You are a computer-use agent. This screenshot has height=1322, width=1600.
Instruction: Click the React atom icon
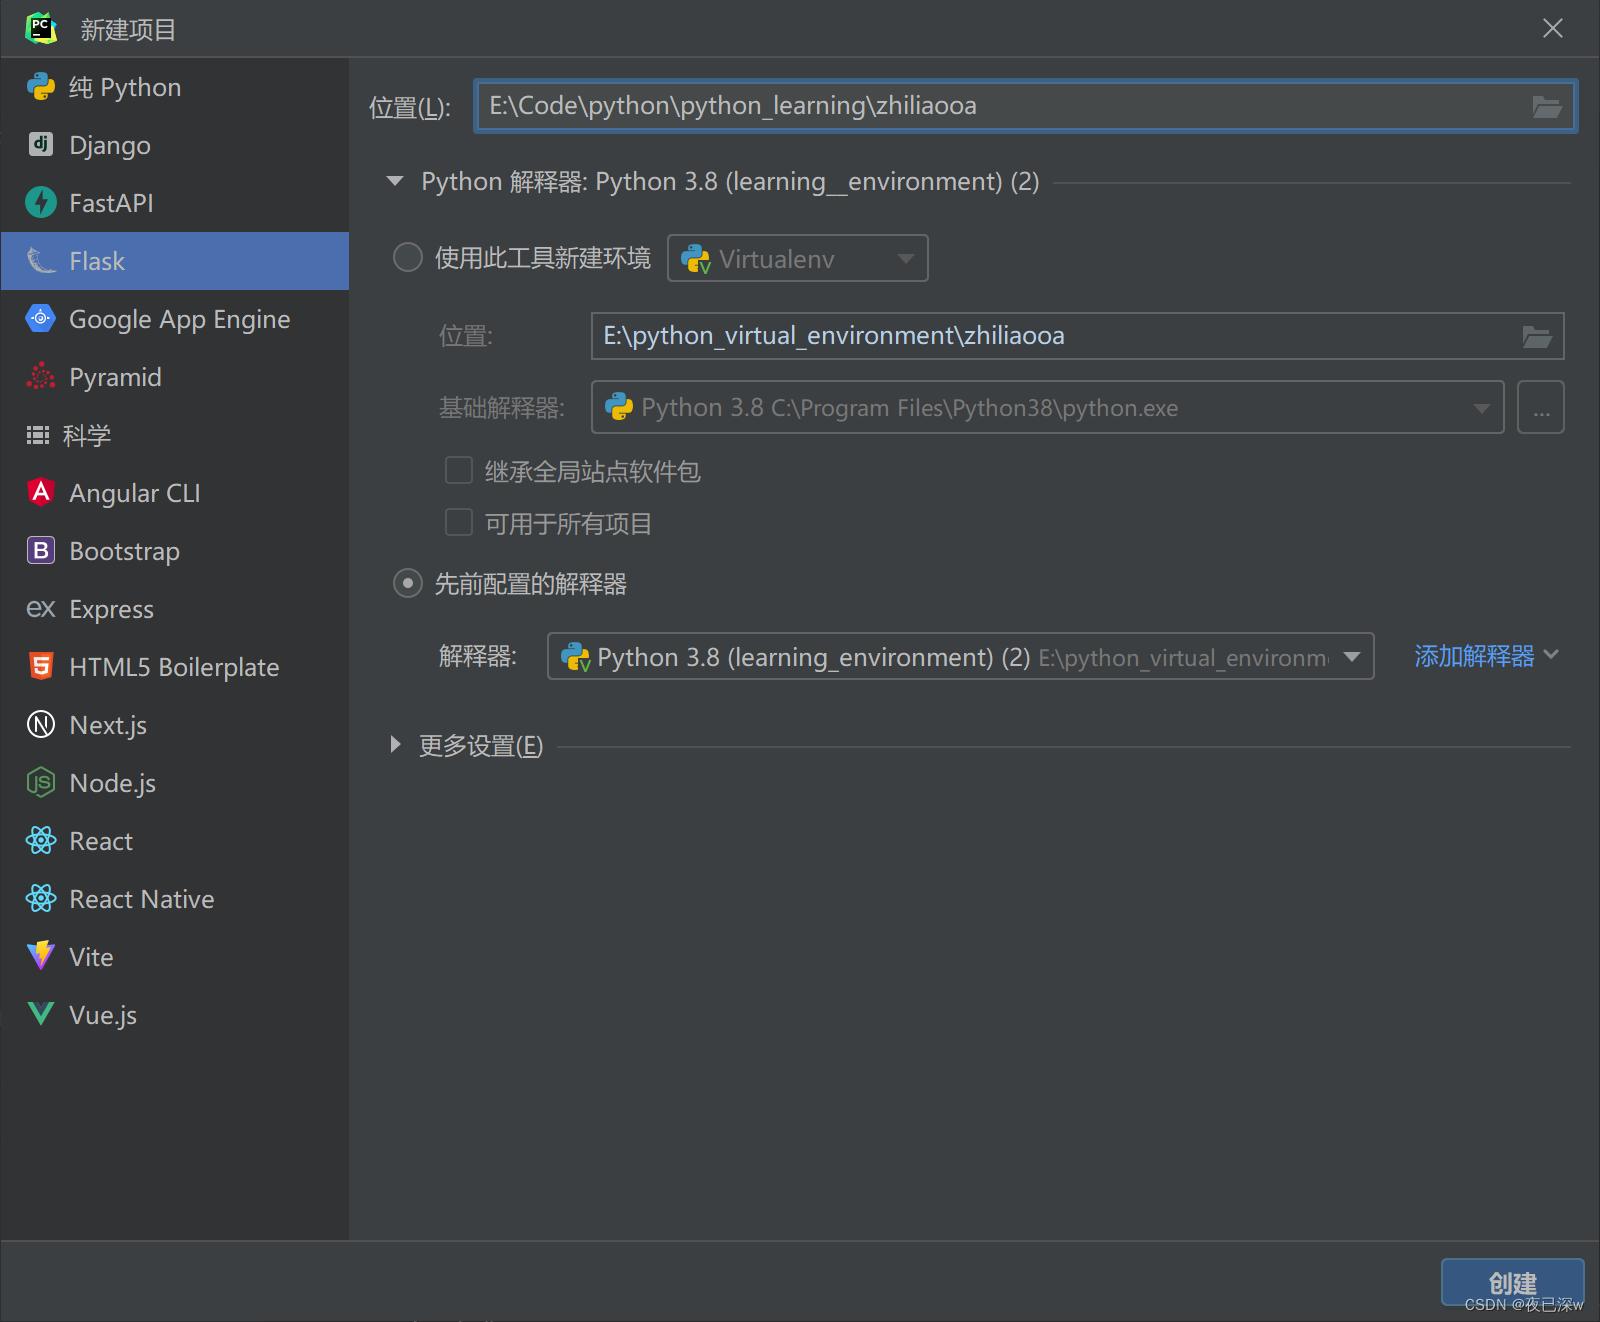(41, 840)
